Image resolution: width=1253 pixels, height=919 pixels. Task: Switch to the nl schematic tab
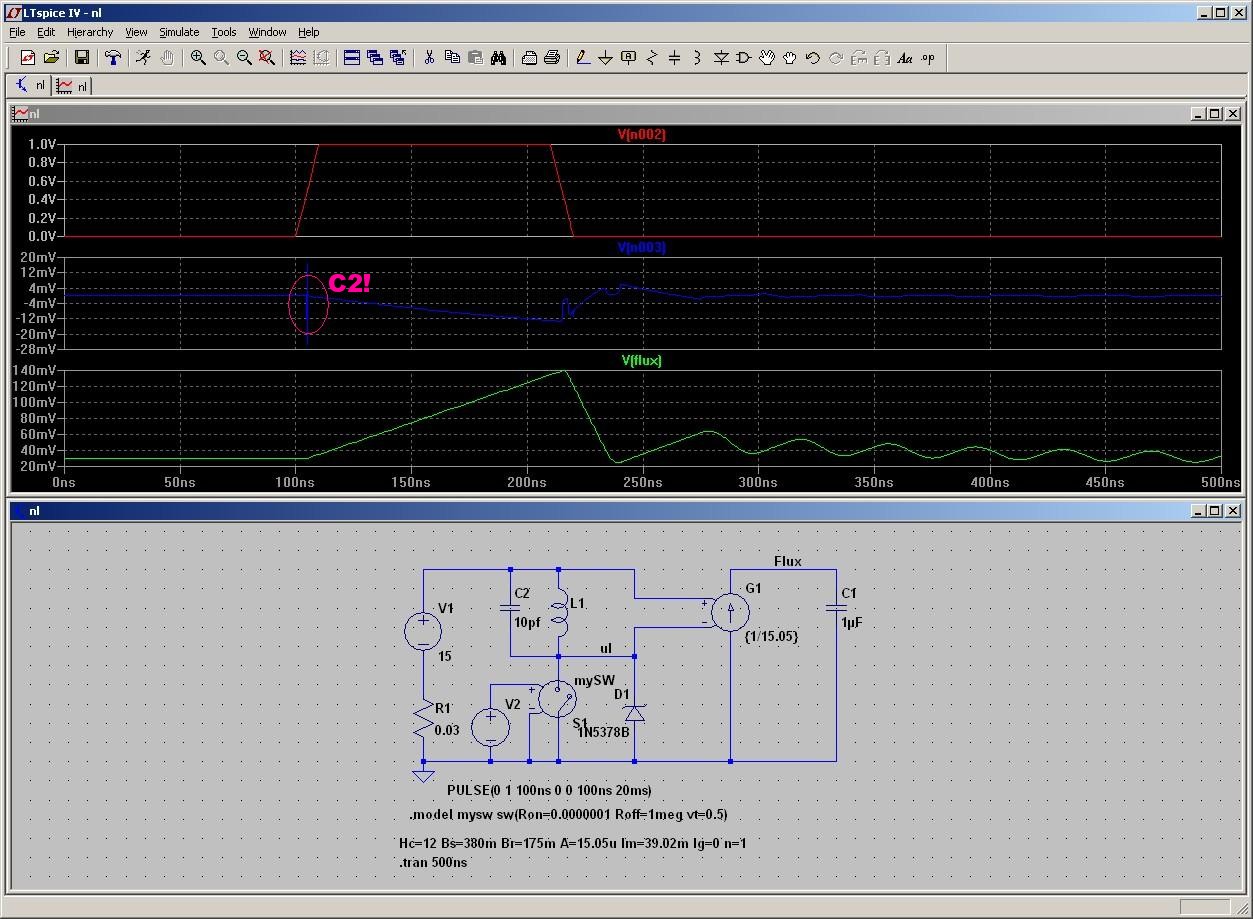tap(30, 86)
